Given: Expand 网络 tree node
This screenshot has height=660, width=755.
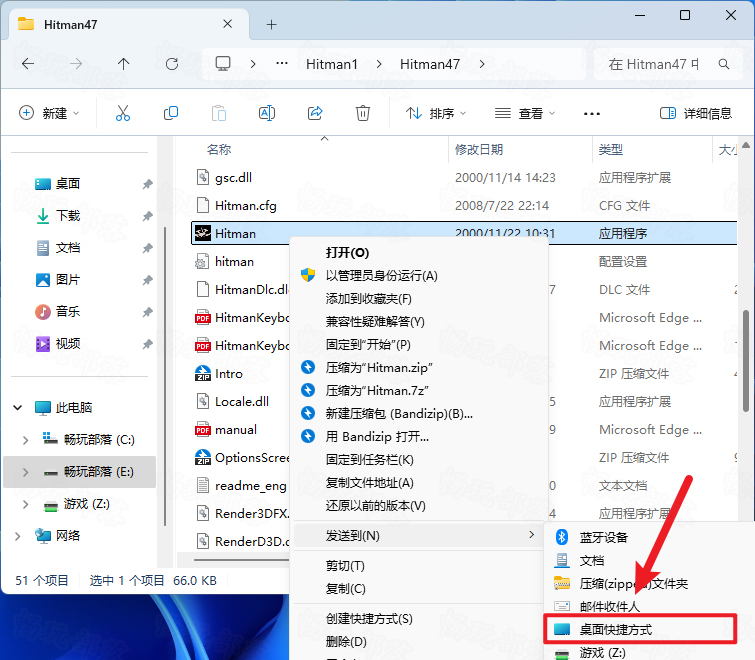Looking at the screenshot, I should coord(17,536).
